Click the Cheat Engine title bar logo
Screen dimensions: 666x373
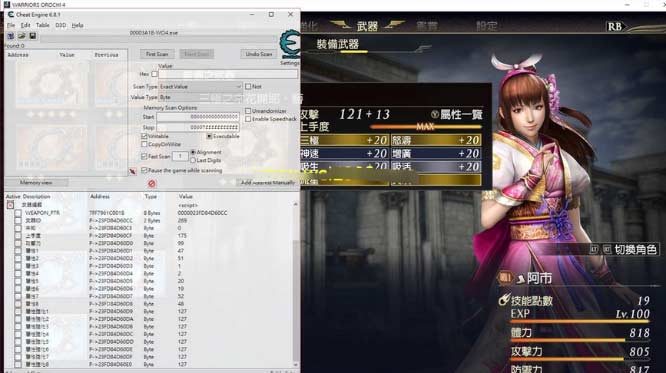click(11, 14)
